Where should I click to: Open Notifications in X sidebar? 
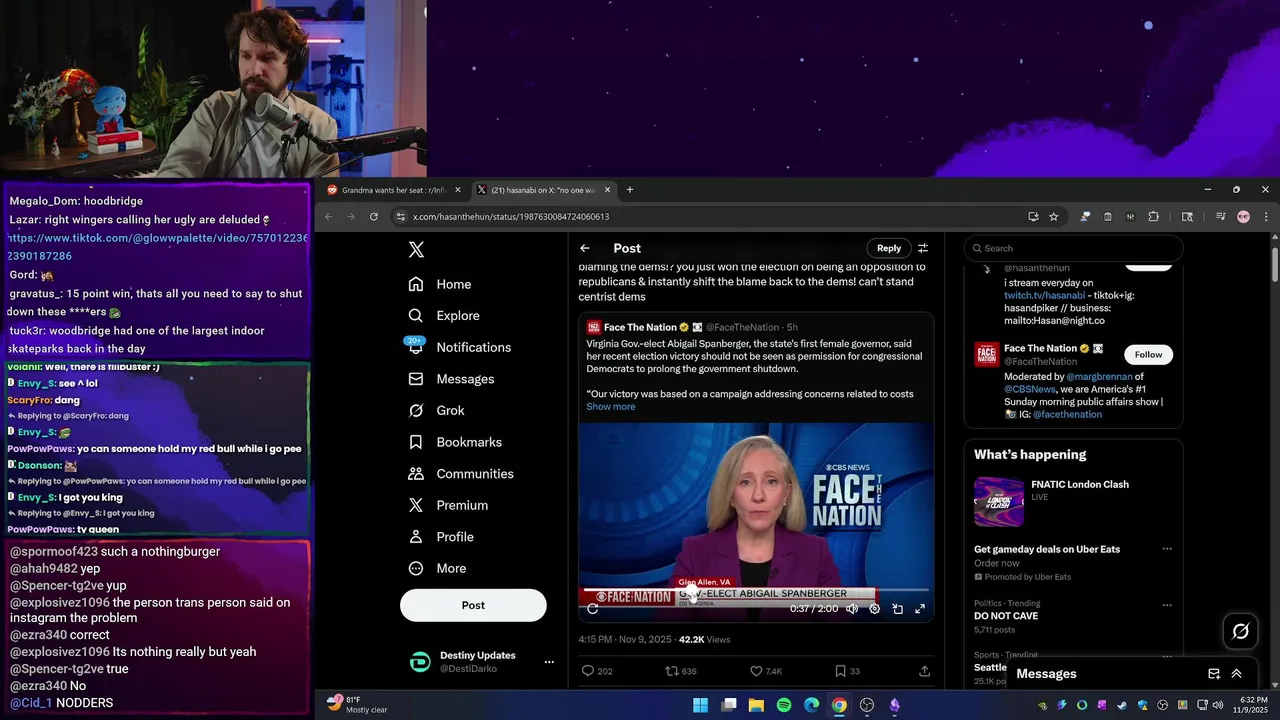(460, 347)
